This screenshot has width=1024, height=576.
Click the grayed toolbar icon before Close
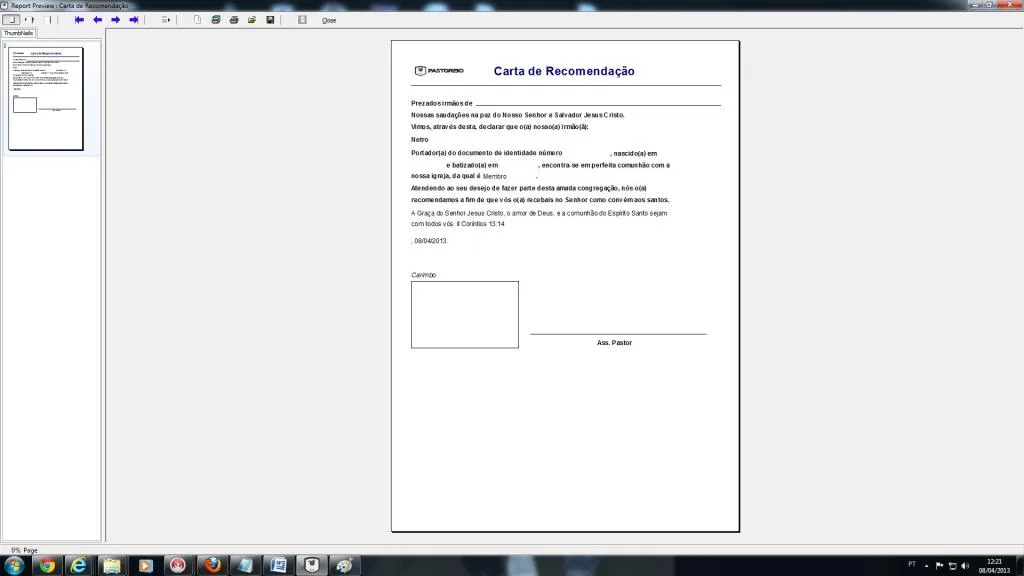(302, 20)
